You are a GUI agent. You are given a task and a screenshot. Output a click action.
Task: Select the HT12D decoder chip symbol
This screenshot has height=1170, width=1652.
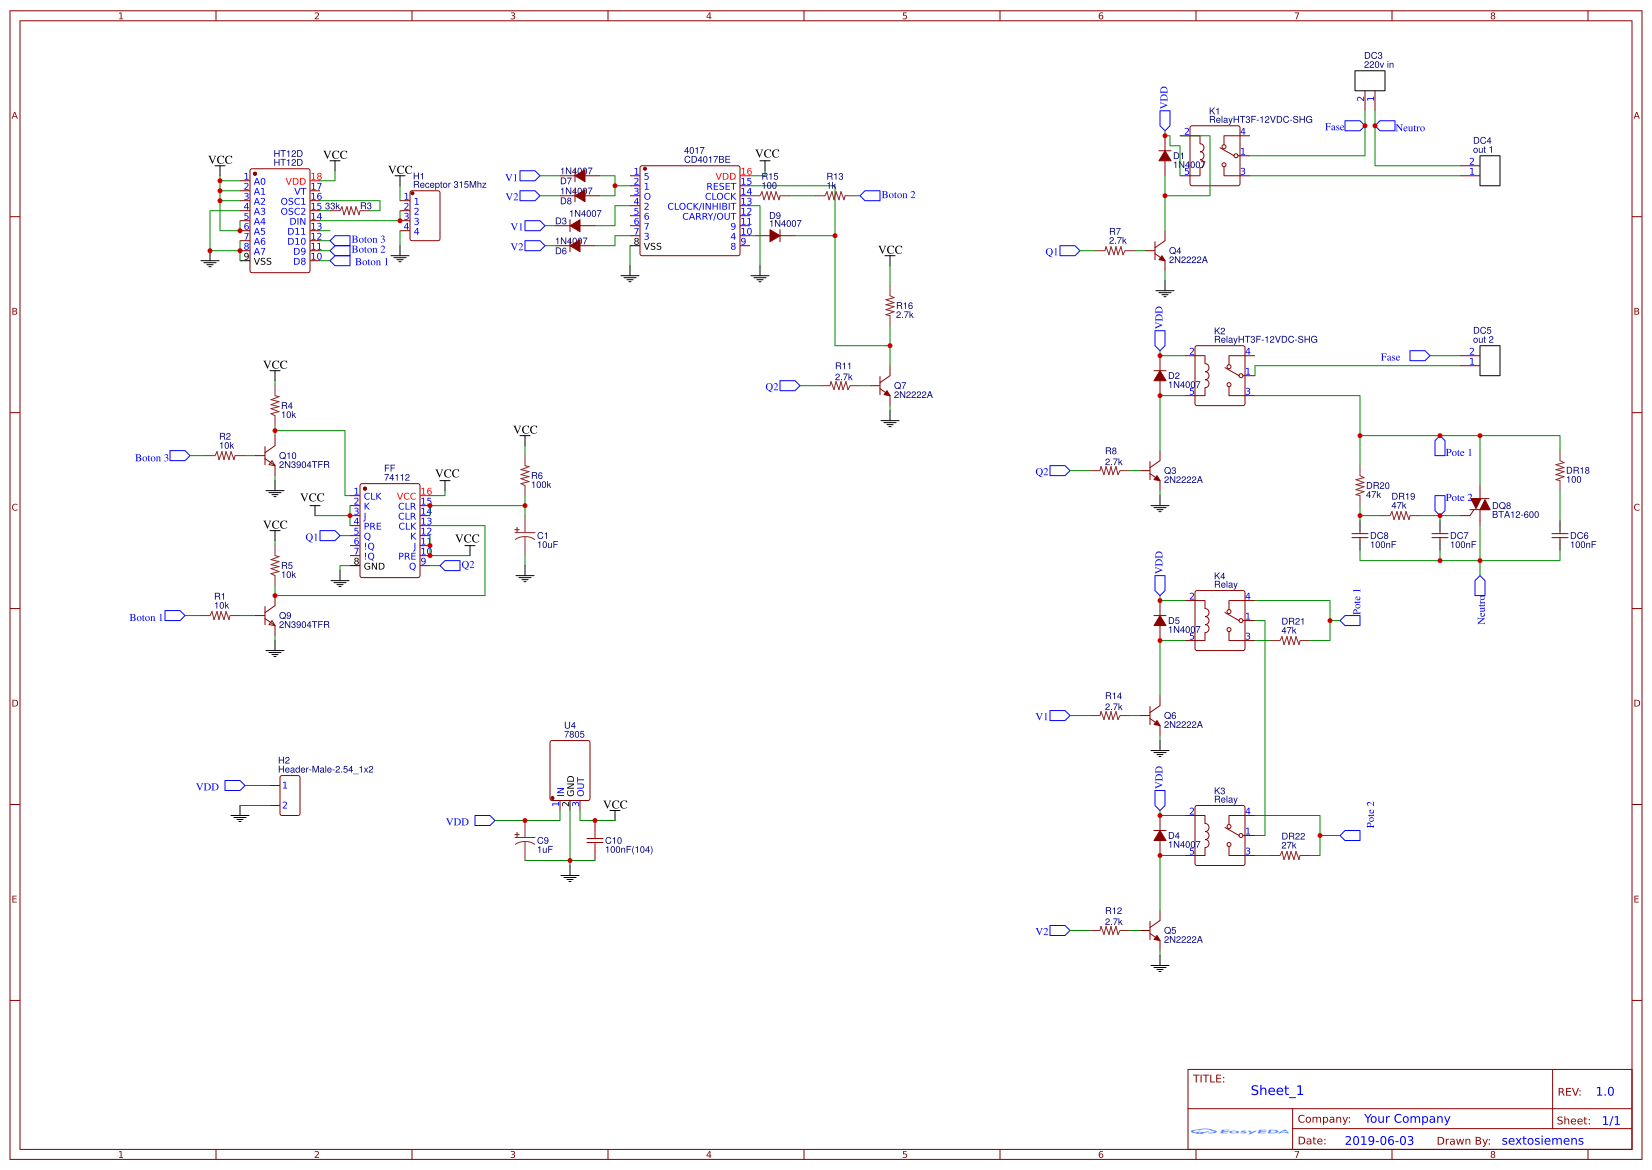[x=280, y=220]
